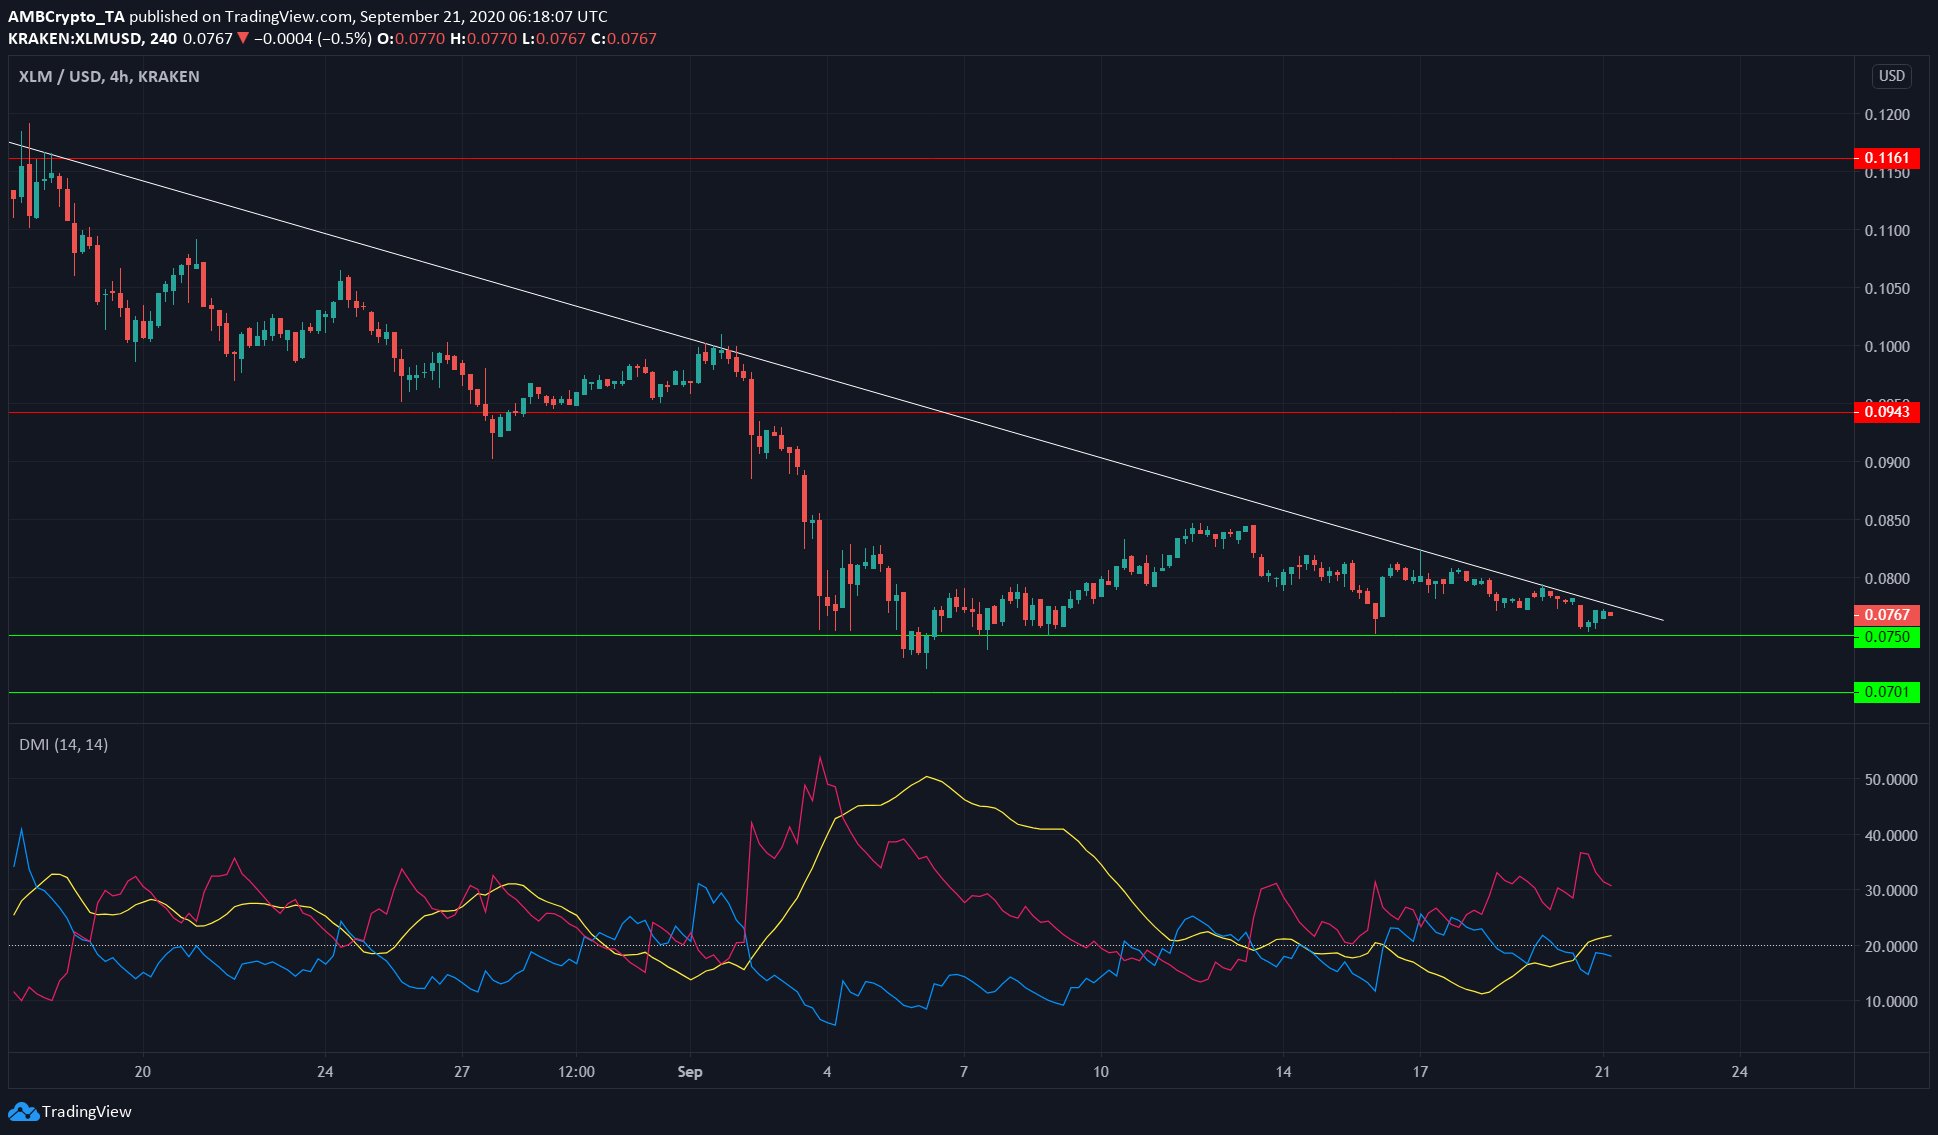Screen dimensions: 1938x1135
Task: Click the O:0.0770 open value in header
Action: click(x=410, y=39)
